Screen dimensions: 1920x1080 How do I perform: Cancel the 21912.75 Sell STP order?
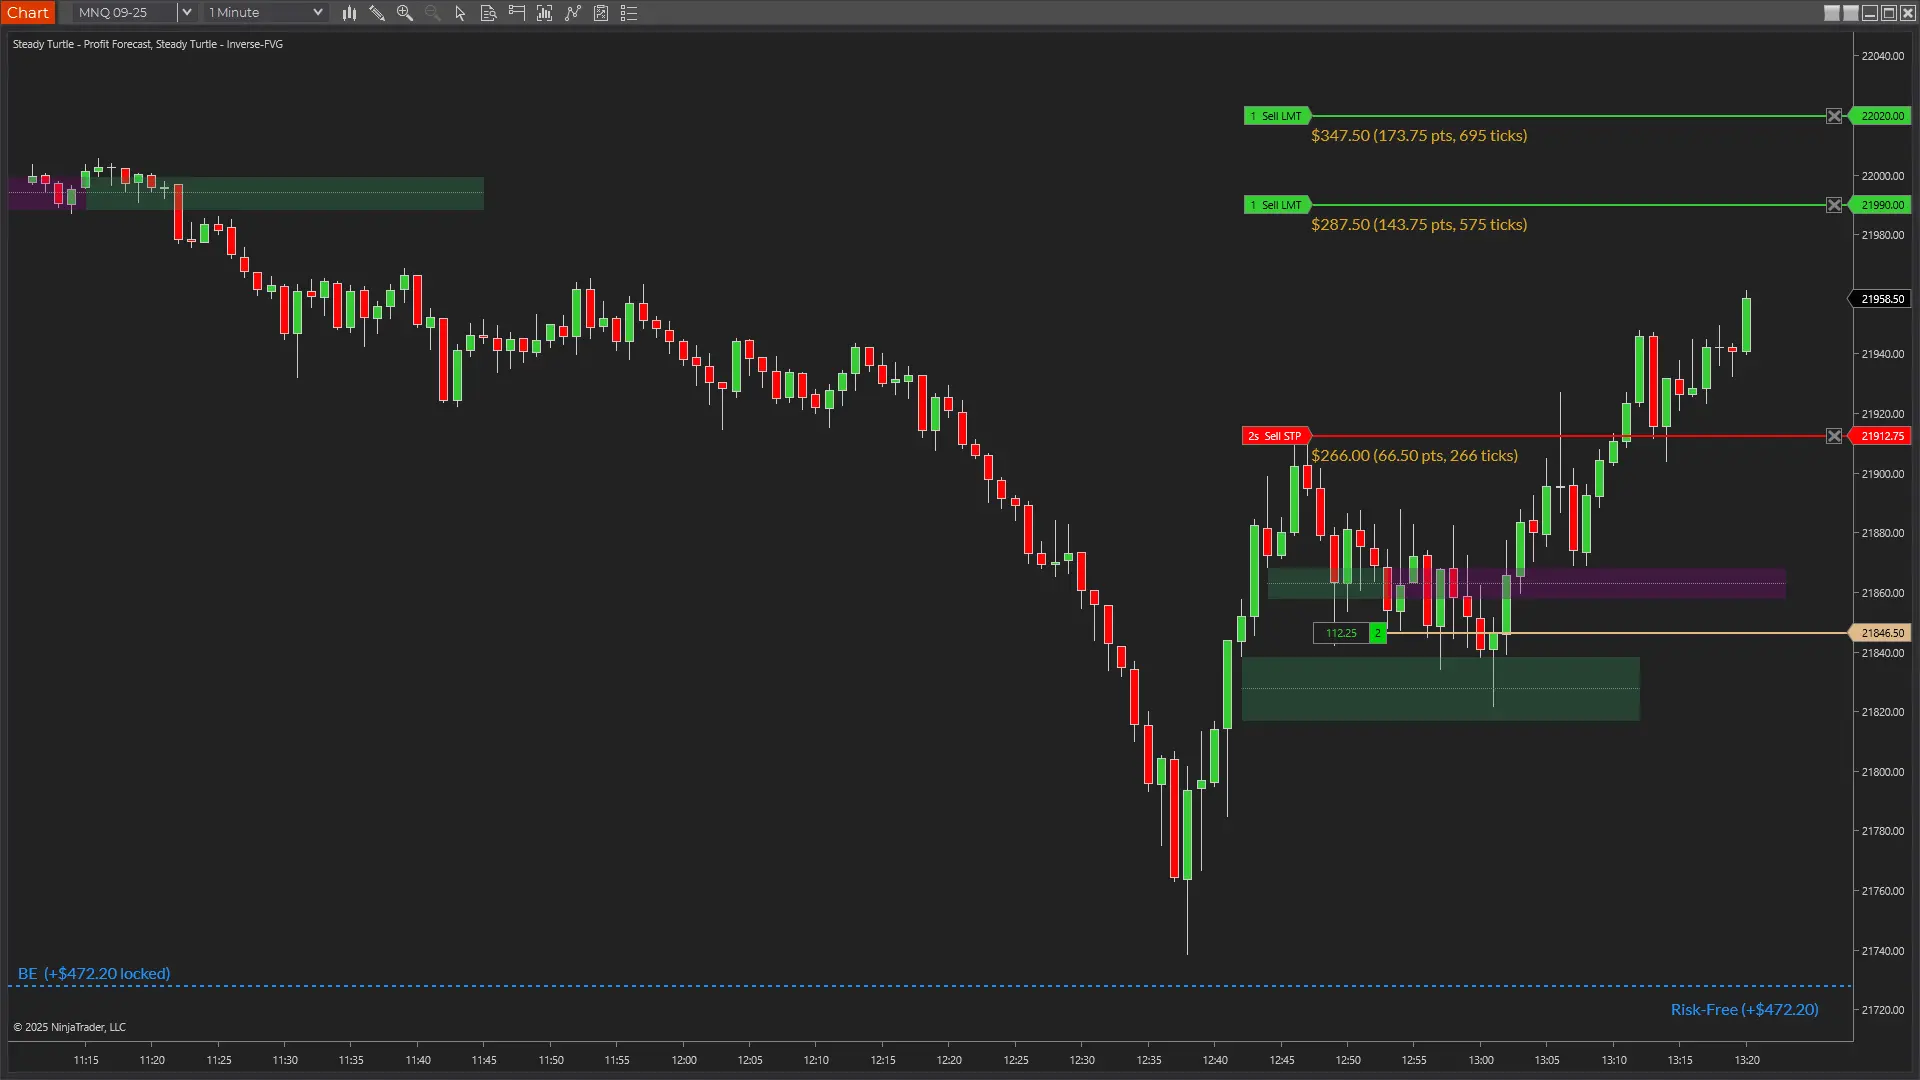1834,436
